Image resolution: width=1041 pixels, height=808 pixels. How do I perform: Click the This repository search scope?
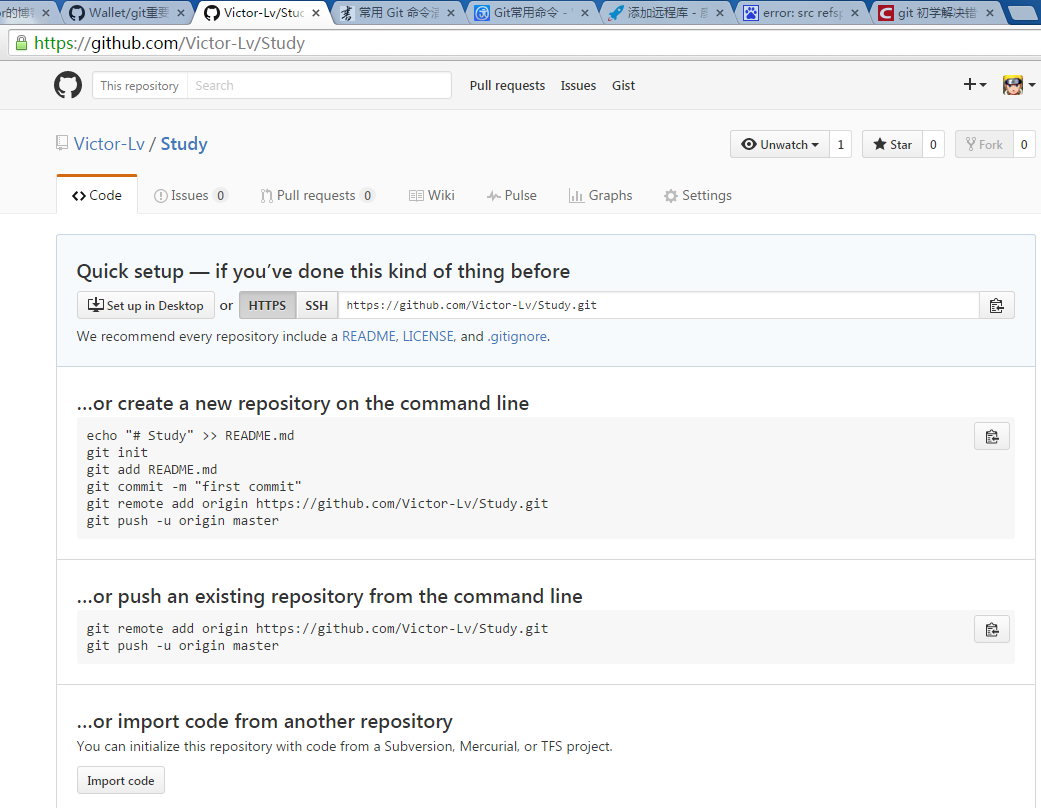(x=139, y=86)
